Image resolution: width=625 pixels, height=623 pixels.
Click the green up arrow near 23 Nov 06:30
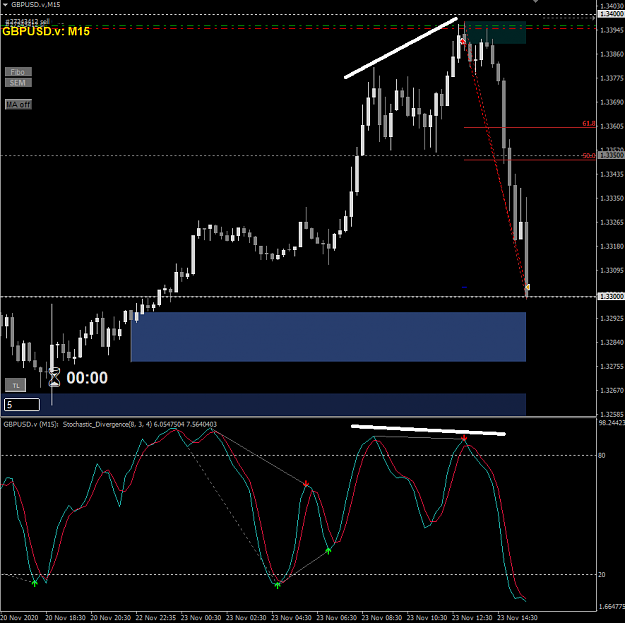tap(328, 551)
